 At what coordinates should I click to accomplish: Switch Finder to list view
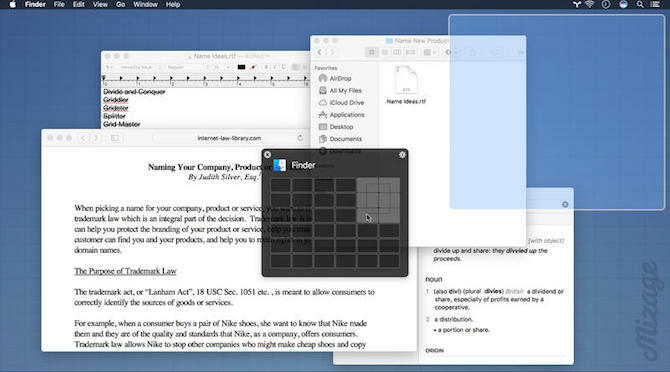click(385, 52)
